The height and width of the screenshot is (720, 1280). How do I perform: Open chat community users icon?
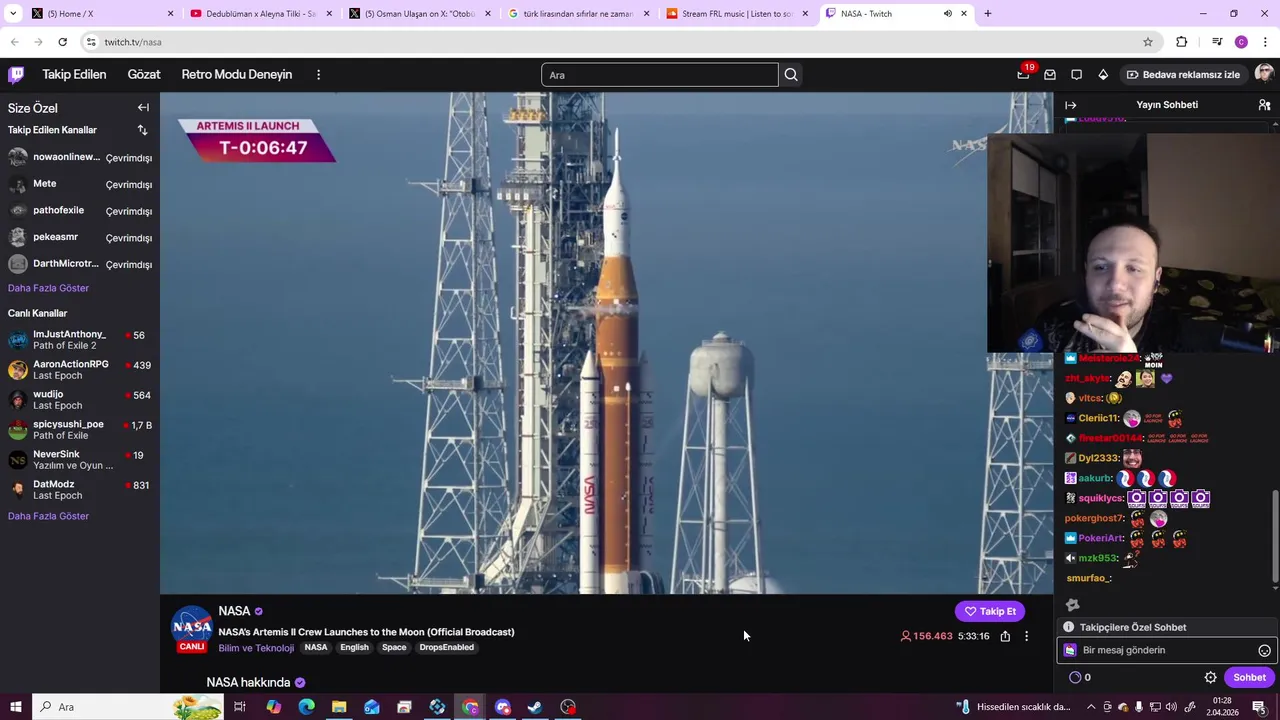coord(1264,104)
